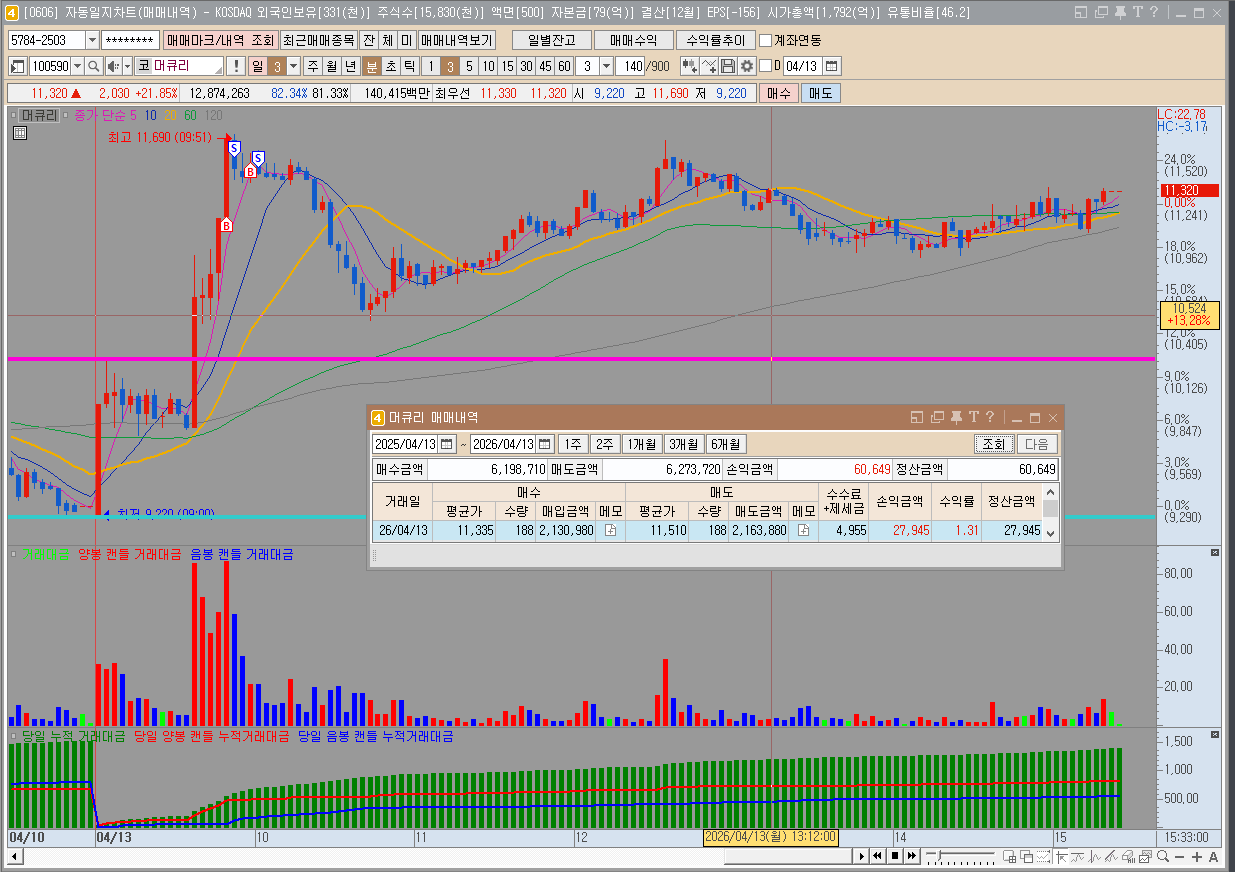Click the minus zoom-out icon at bottom
1235x872 pixels.
tap(1179, 857)
